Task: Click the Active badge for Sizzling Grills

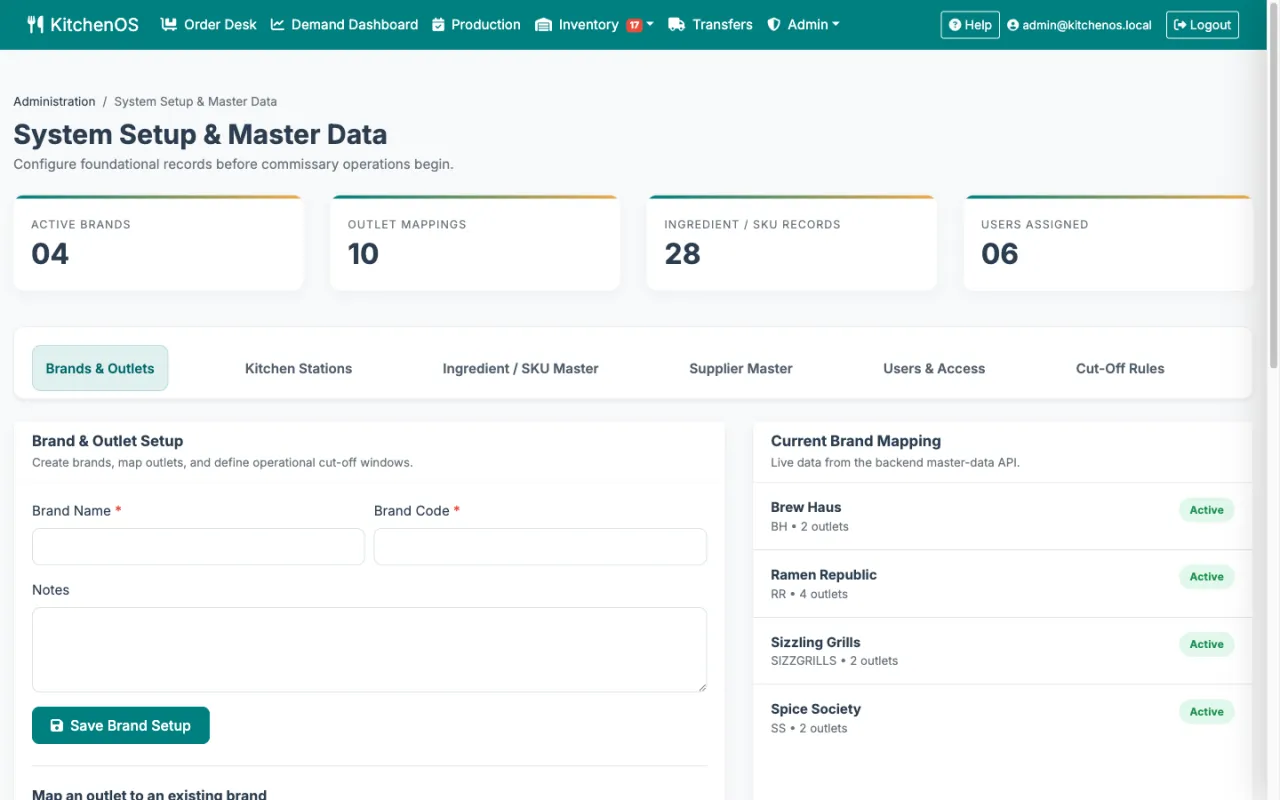Action: pos(1206,644)
